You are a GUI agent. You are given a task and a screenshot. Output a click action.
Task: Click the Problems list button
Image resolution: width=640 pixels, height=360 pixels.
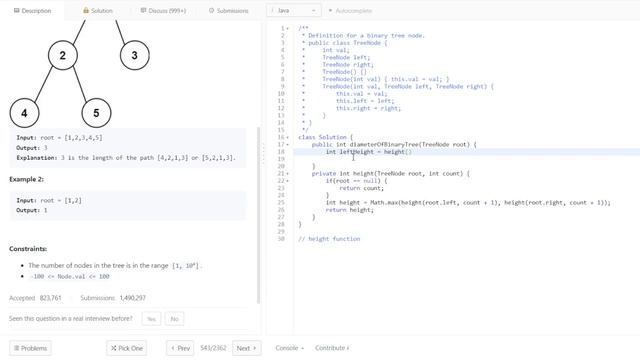30,348
